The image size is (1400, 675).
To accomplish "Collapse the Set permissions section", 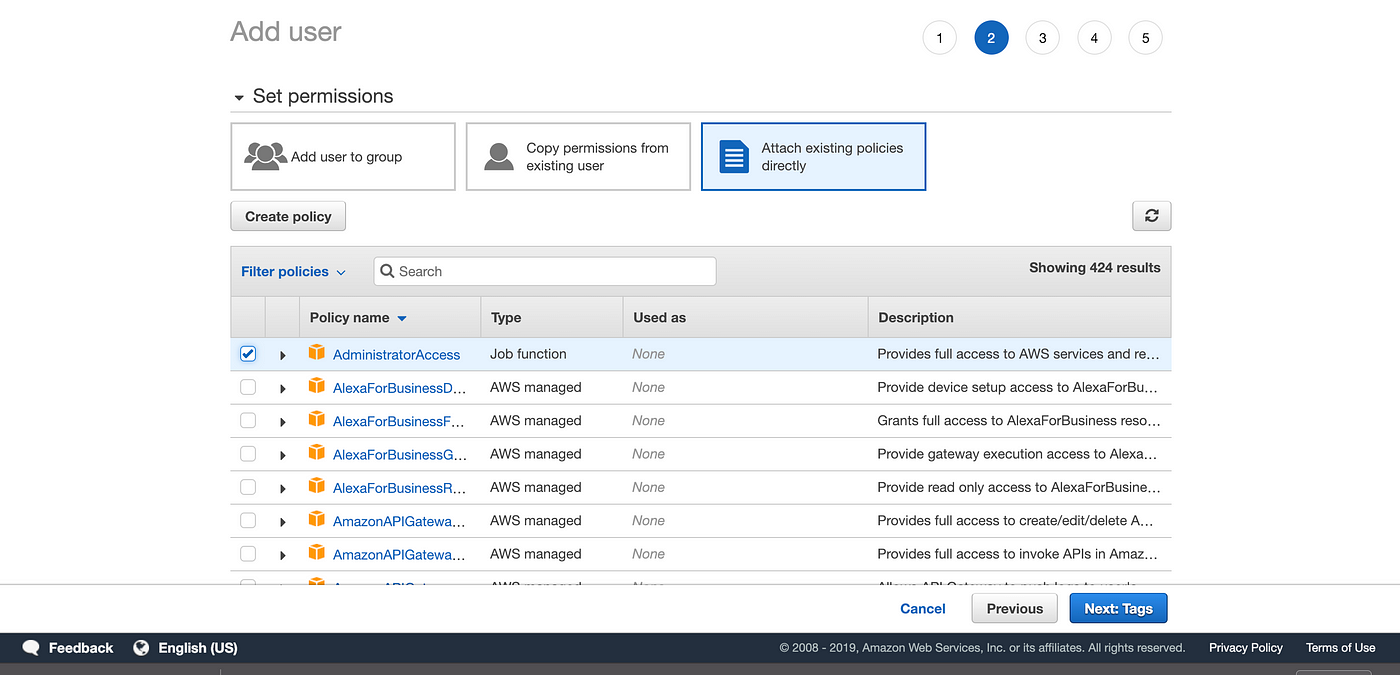I will tap(239, 98).
